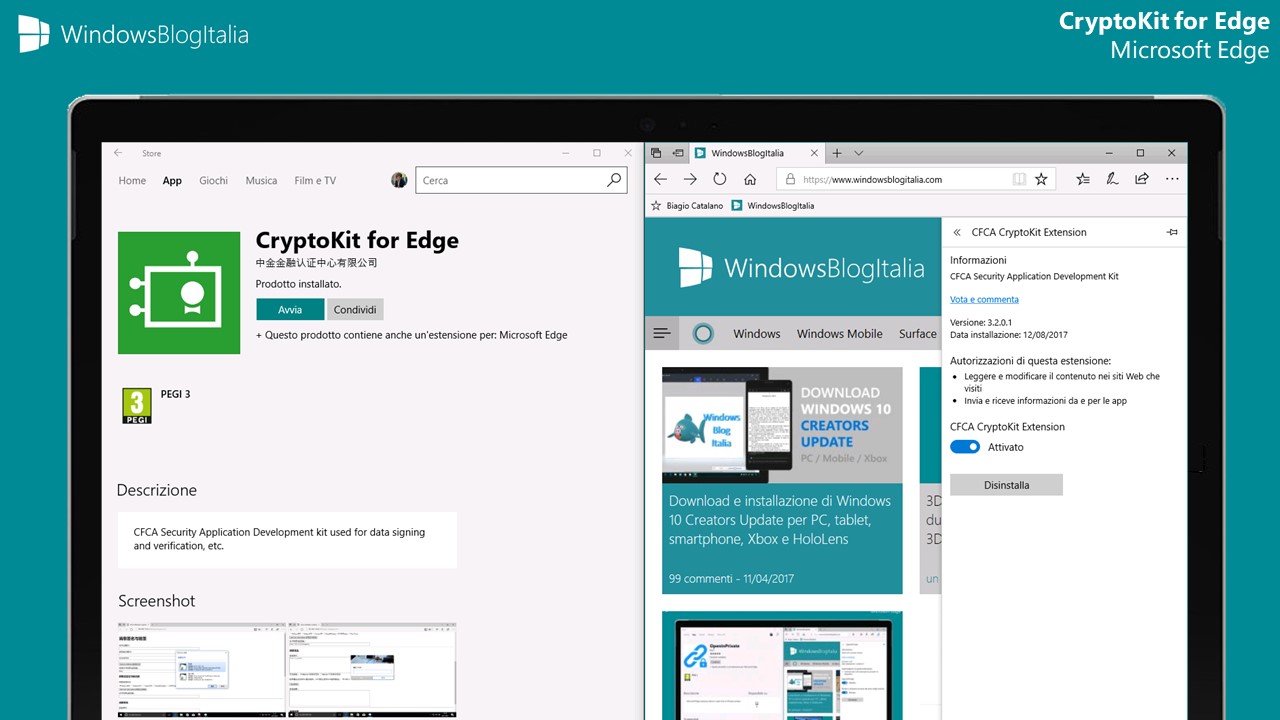The image size is (1280, 720).
Task: Open Windows 10 Creators Update article title
Action: (x=780, y=520)
